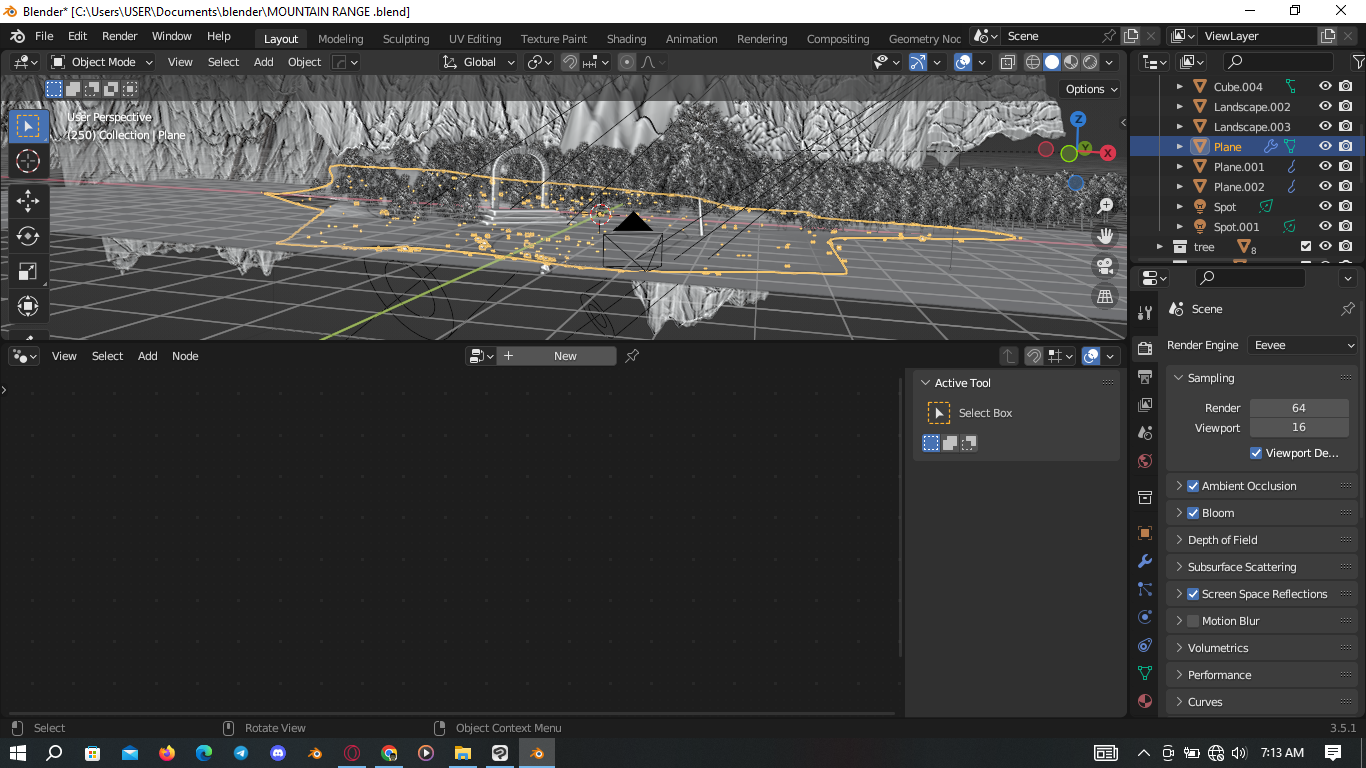Viewport: 1366px width, 768px height.
Task: Expand the Subsurface Scattering panel
Action: click(x=1262, y=567)
